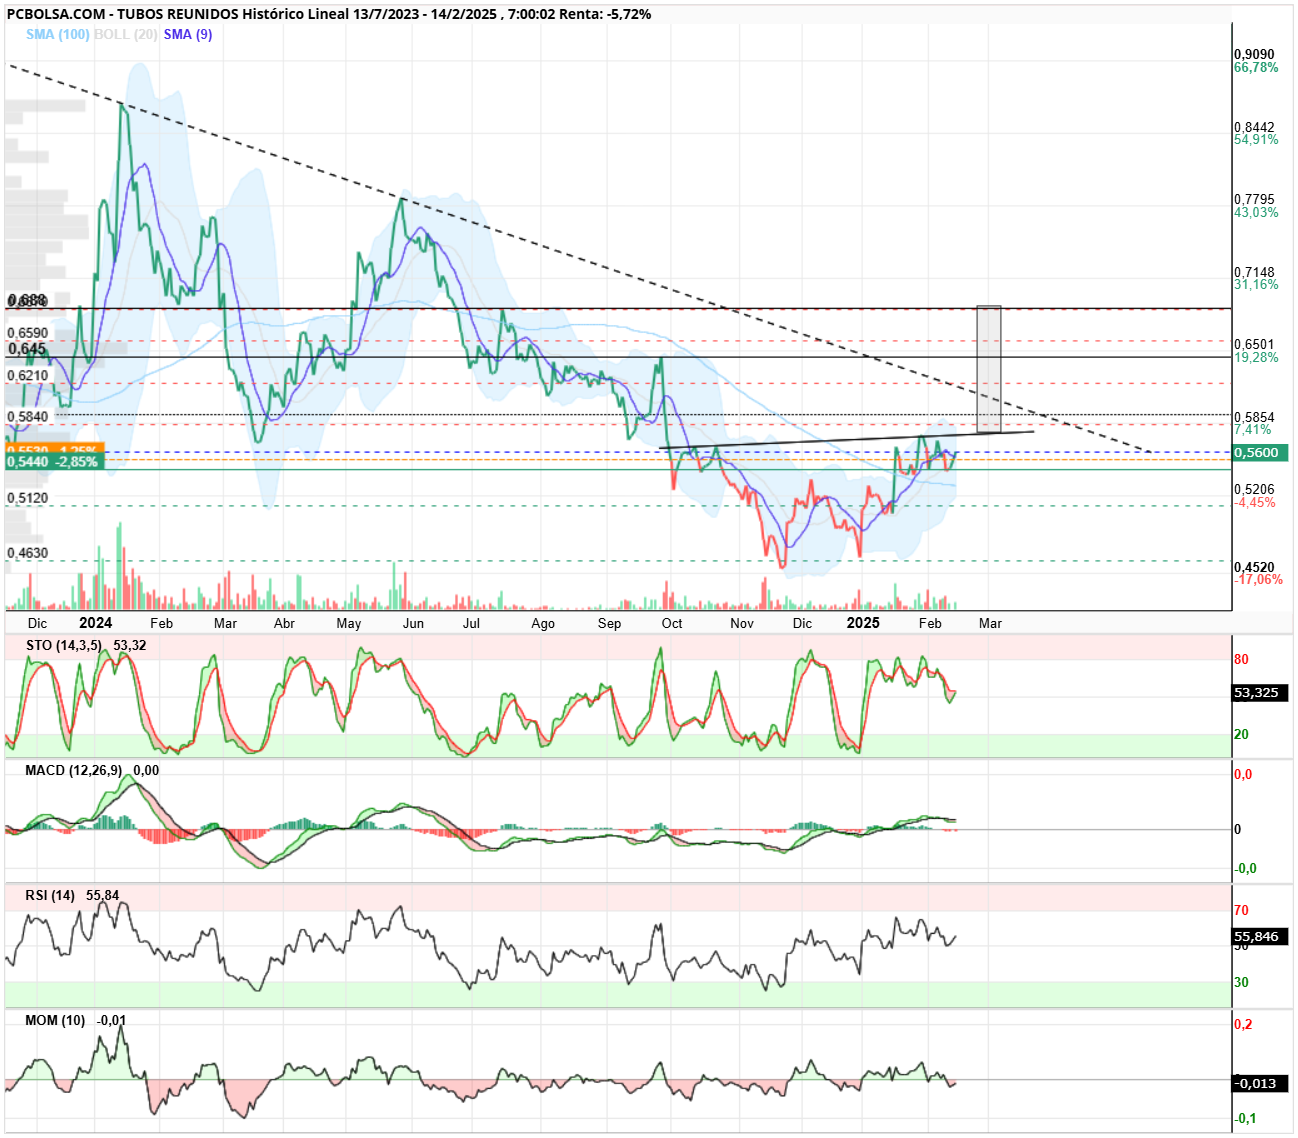Click the green 0,5440 -2,85% price label
The width and height of the screenshot is (1298, 1138).
click(x=55, y=462)
